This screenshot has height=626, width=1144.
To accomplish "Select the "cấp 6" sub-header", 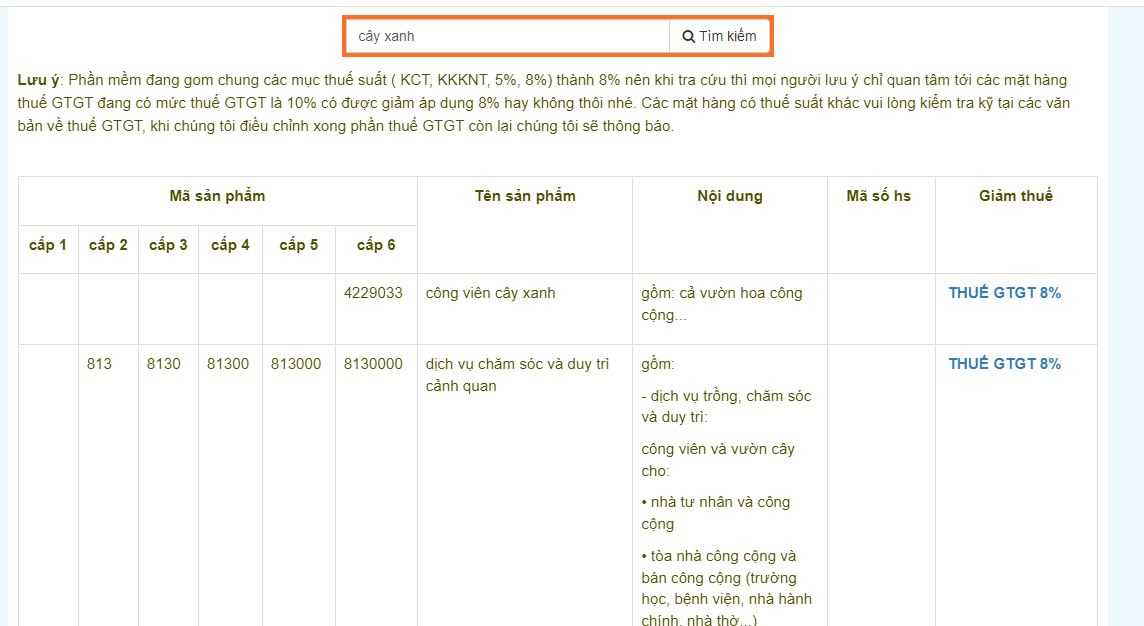I will click(x=376, y=245).
